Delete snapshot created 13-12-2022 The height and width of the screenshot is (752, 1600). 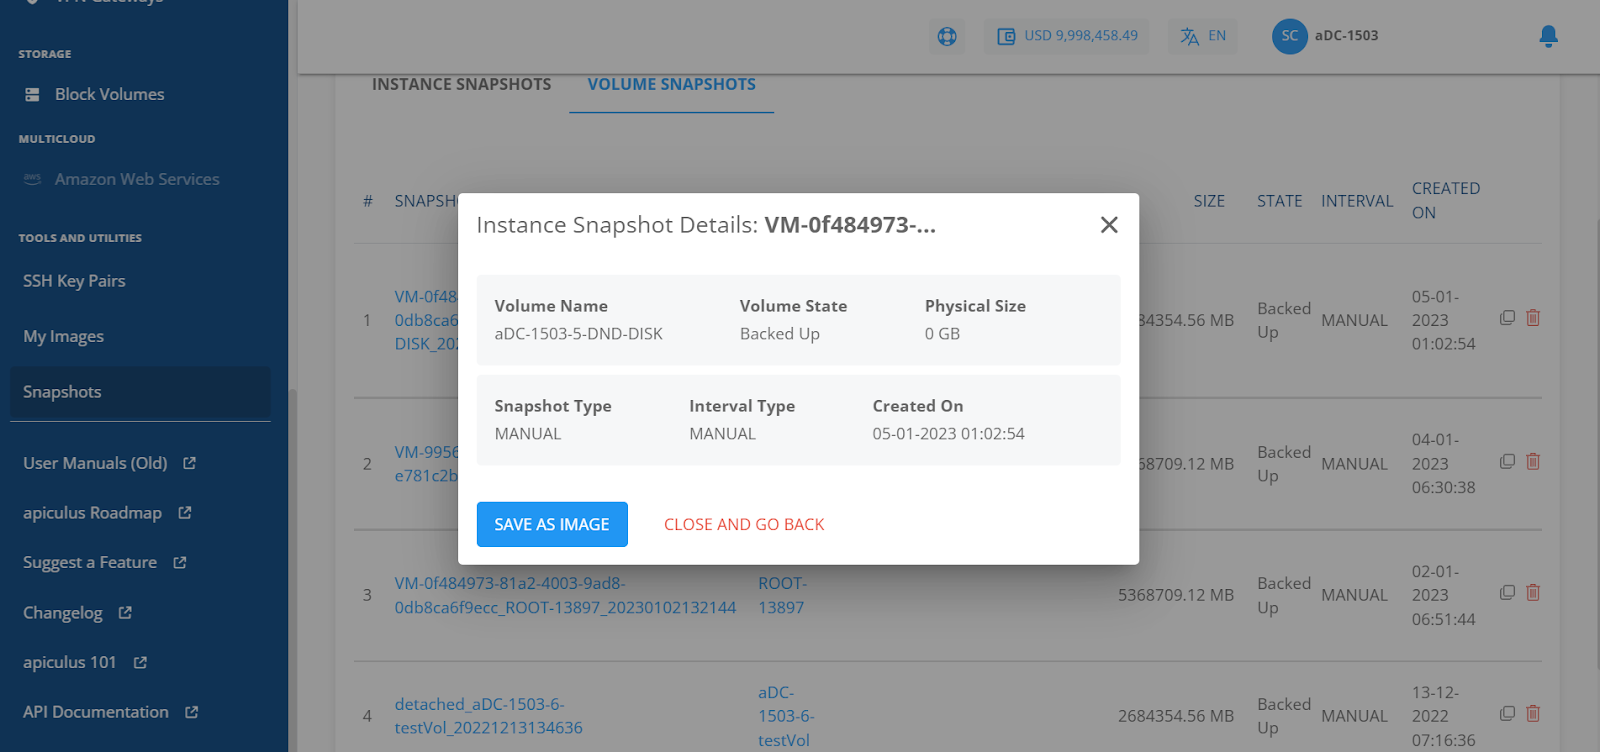point(1533,714)
